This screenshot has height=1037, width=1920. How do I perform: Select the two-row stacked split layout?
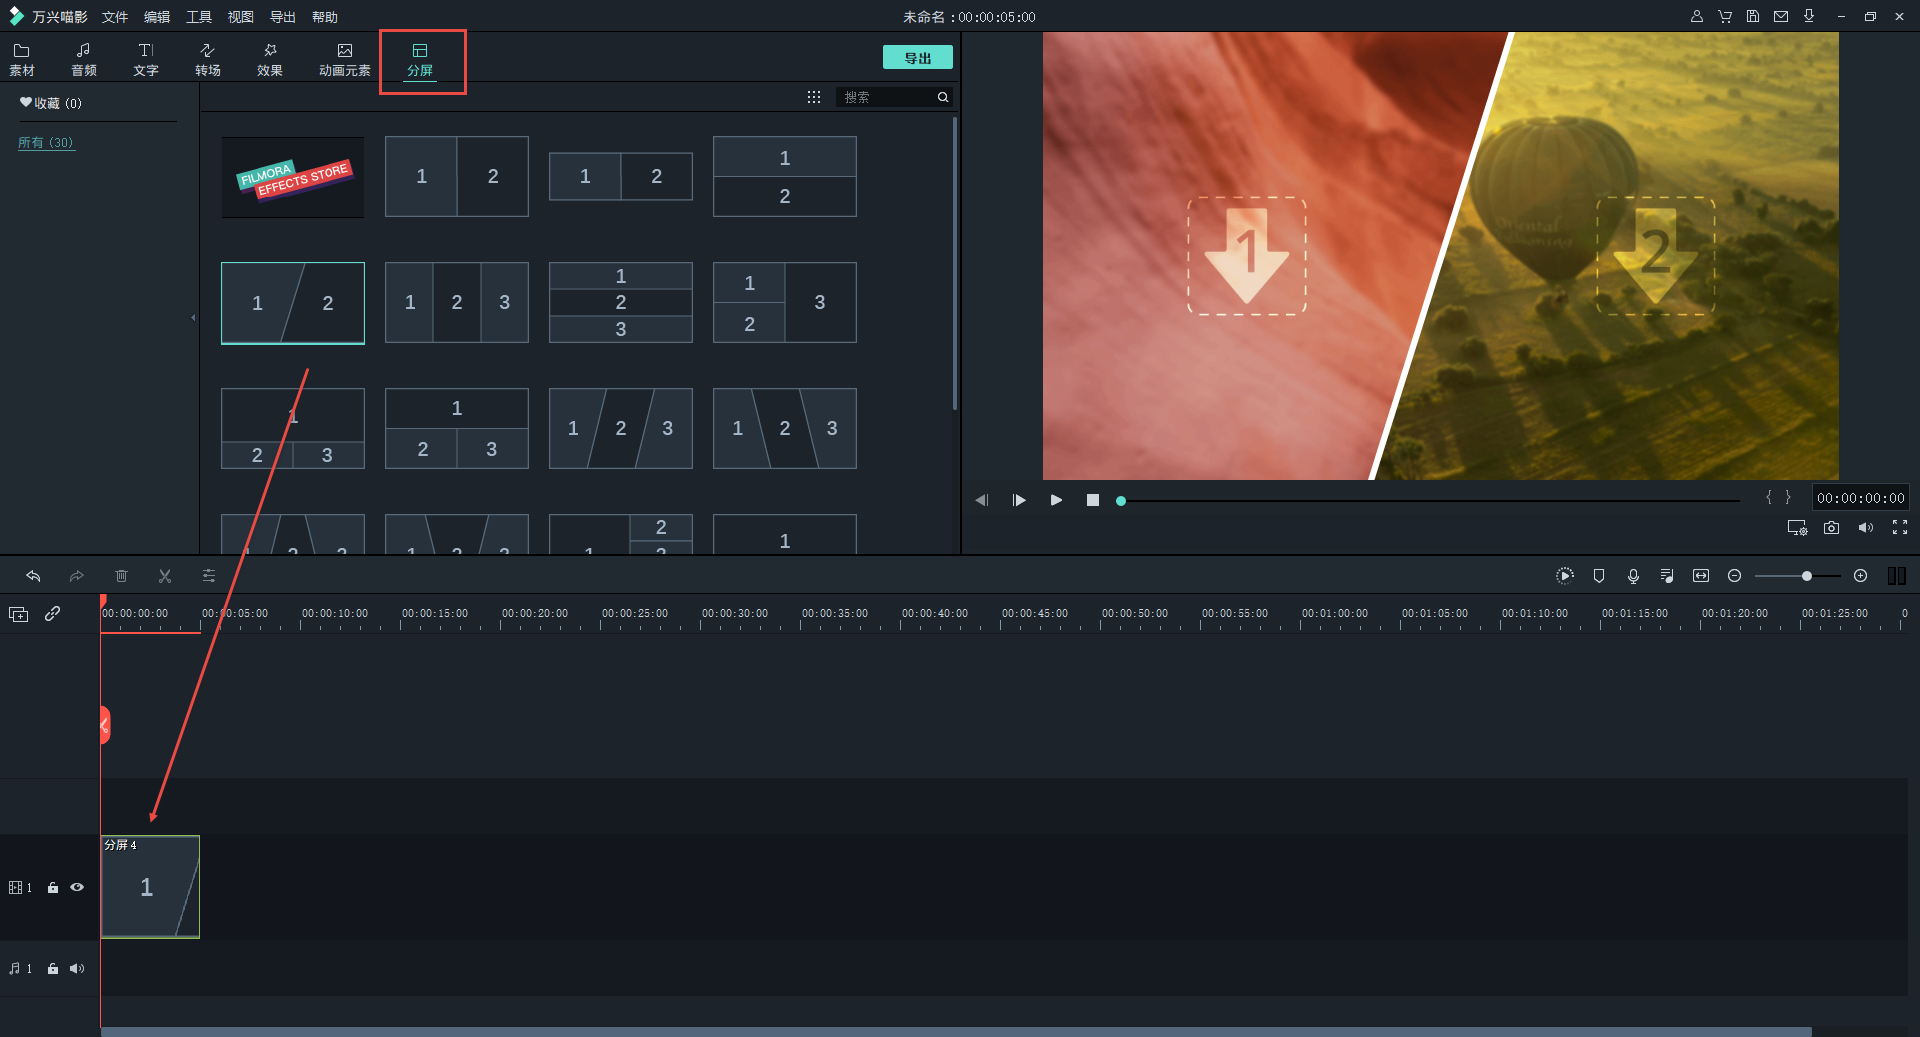point(785,177)
